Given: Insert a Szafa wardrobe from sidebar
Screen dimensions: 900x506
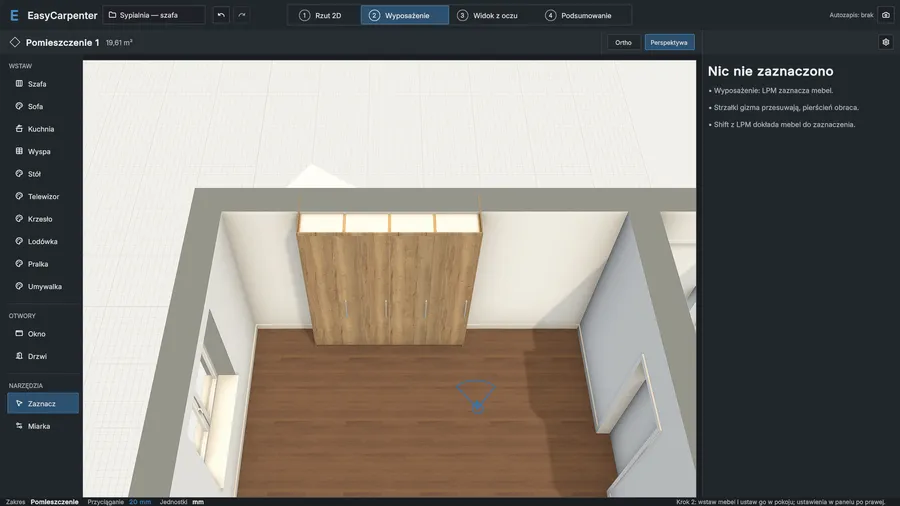Looking at the screenshot, I should 42,84.
